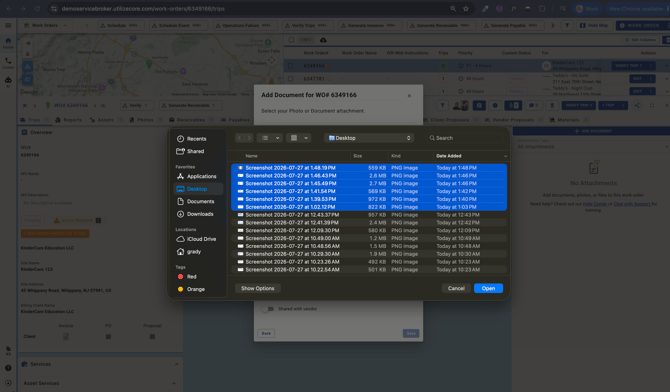The image size is (670, 392).
Task: Cancel the file dialog
Action: pyautogui.click(x=456, y=289)
